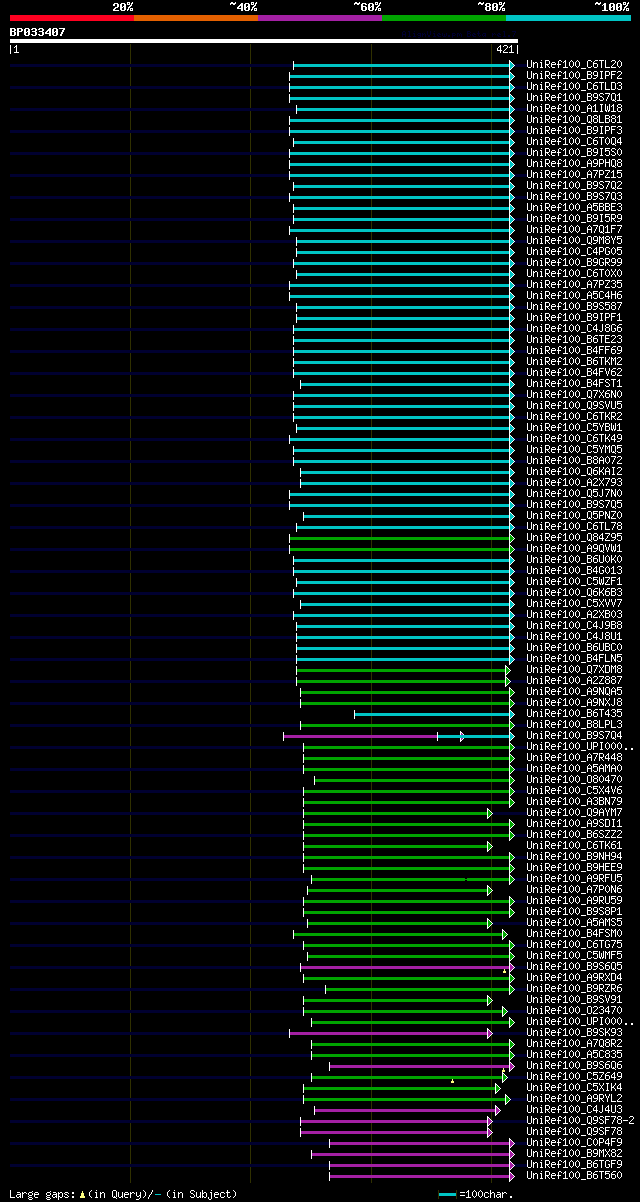Select hit label UniRef100_B4G013
The image size is (640, 1202).
pyautogui.click(x=574, y=570)
